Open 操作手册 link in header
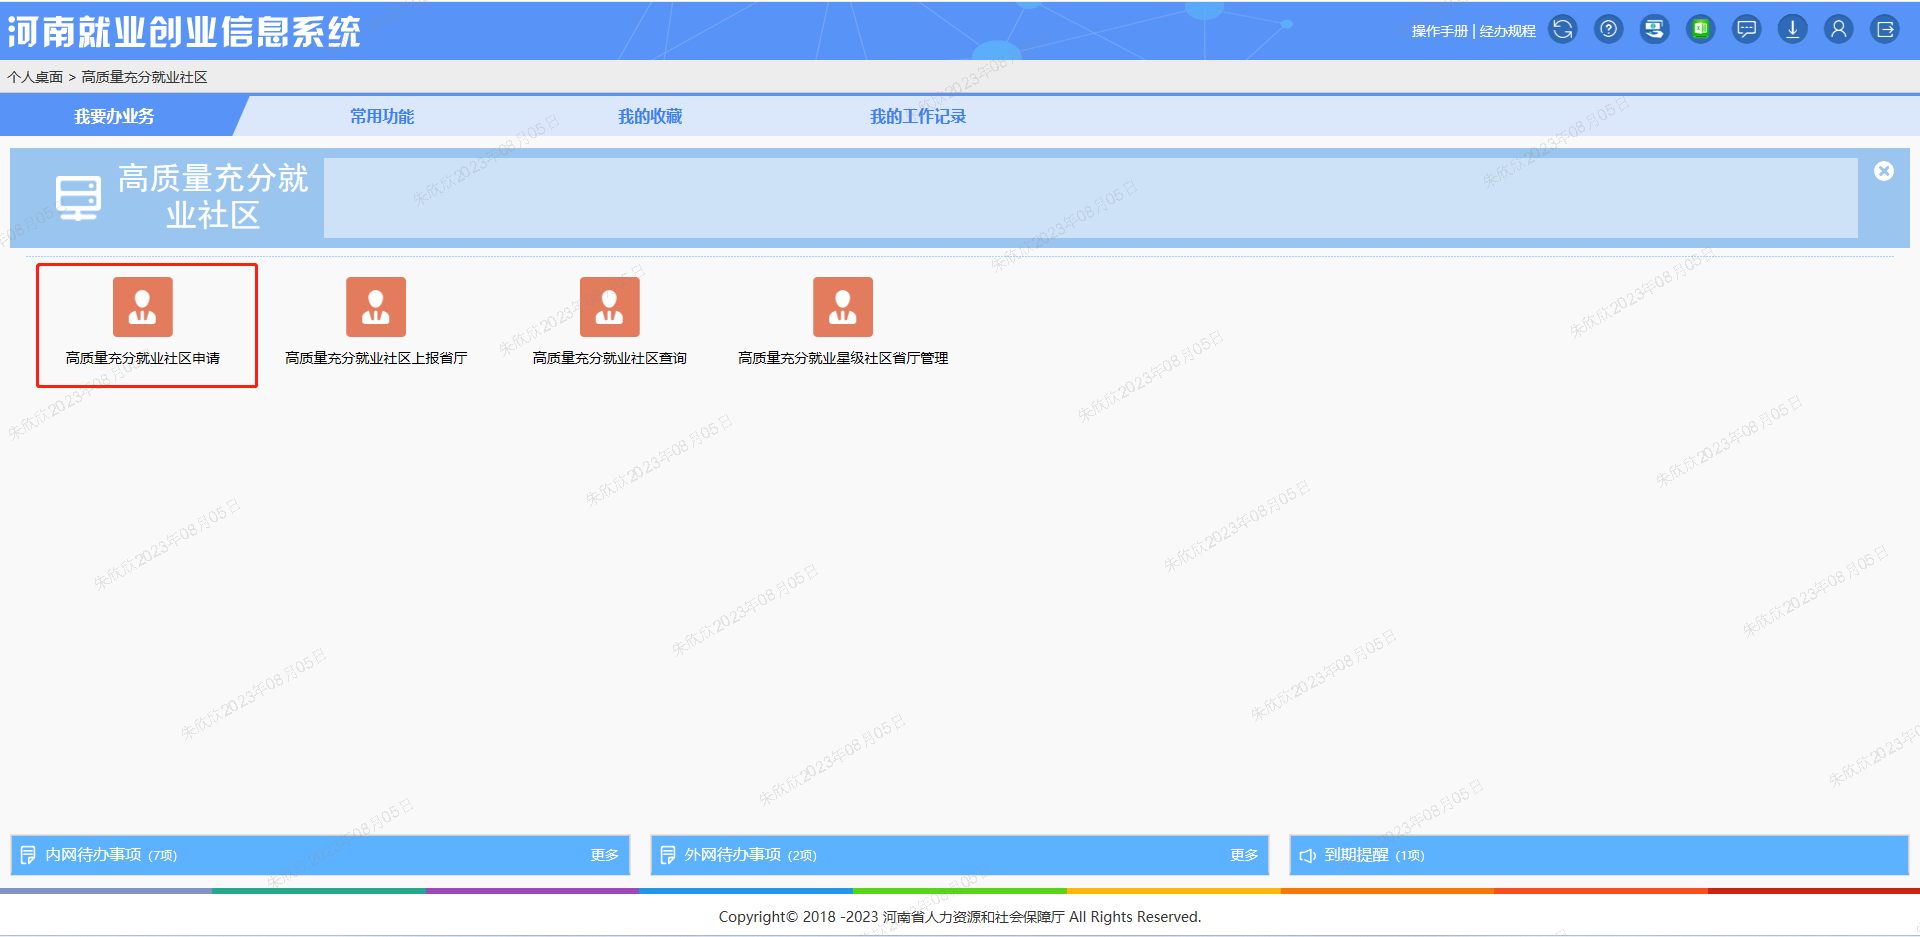 1439,31
